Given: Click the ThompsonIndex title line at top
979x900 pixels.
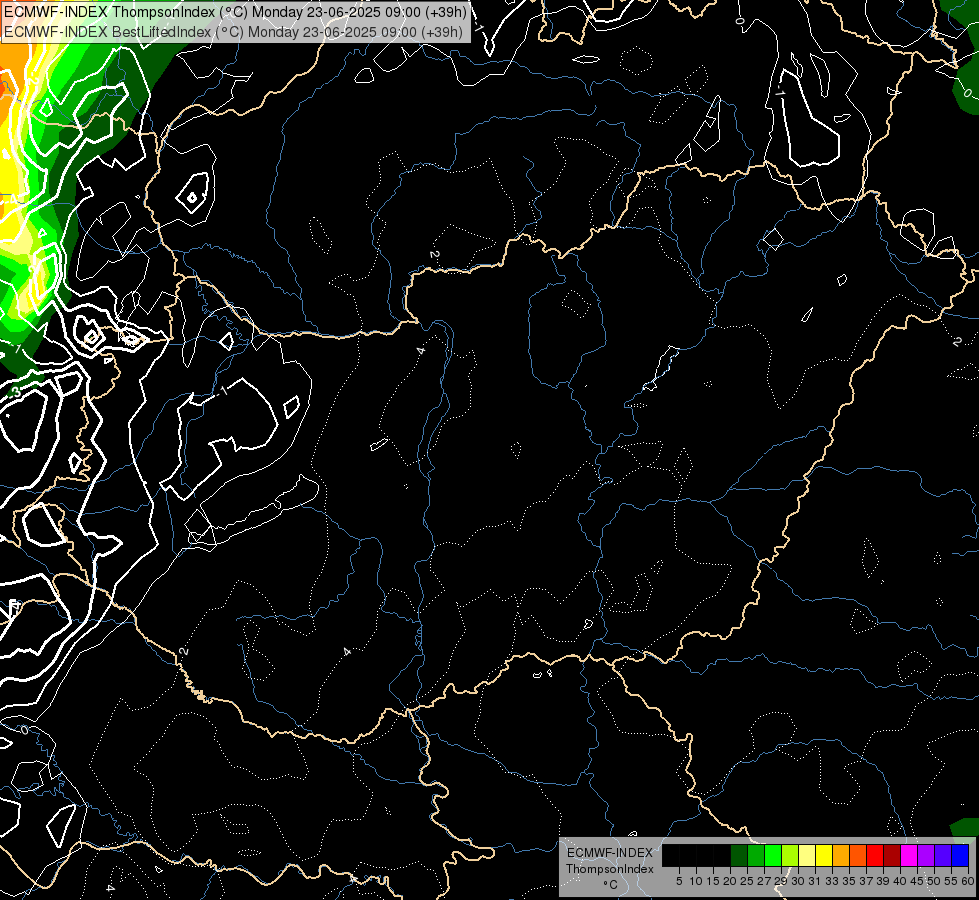Looking at the screenshot, I should coord(234,11).
